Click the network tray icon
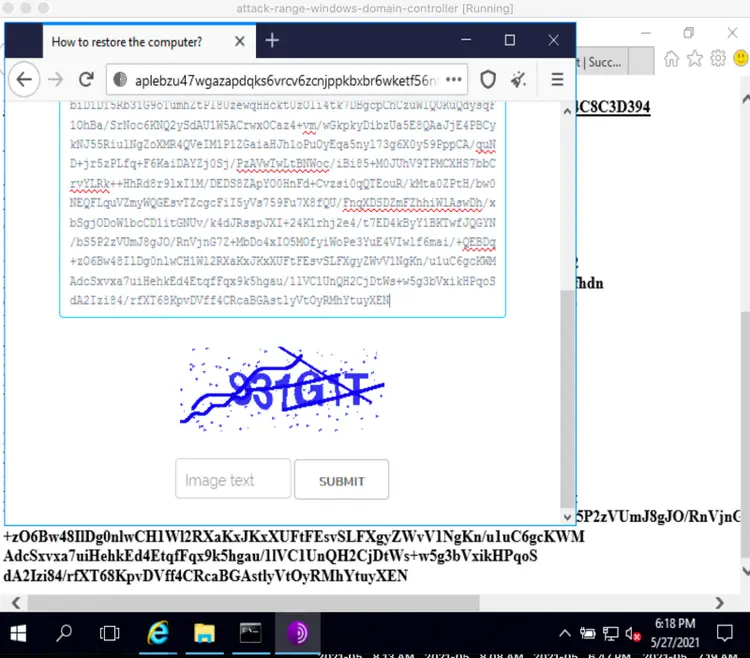This screenshot has width=750, height=658. click(610, 634)
